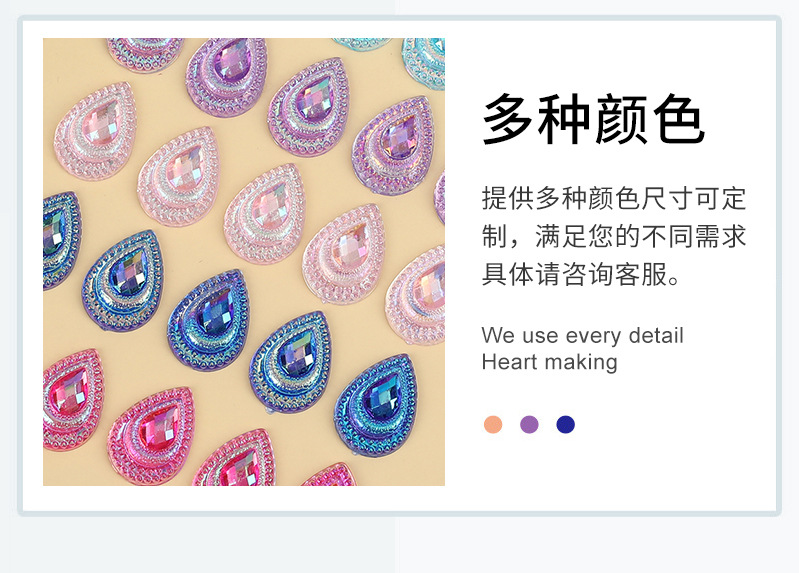Click the 'Heart making' text line
The width and height of the screenshot is (799, 573).
pos(549,362)
